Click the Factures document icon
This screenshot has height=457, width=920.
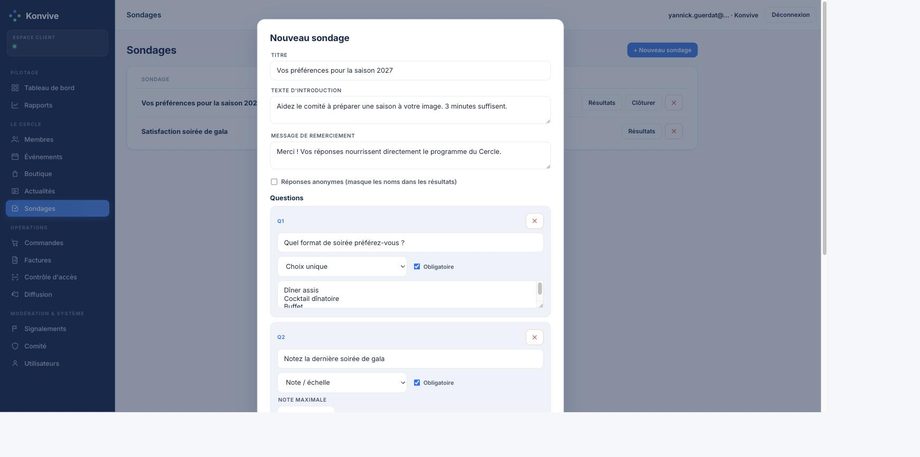(x=15, y=260)
